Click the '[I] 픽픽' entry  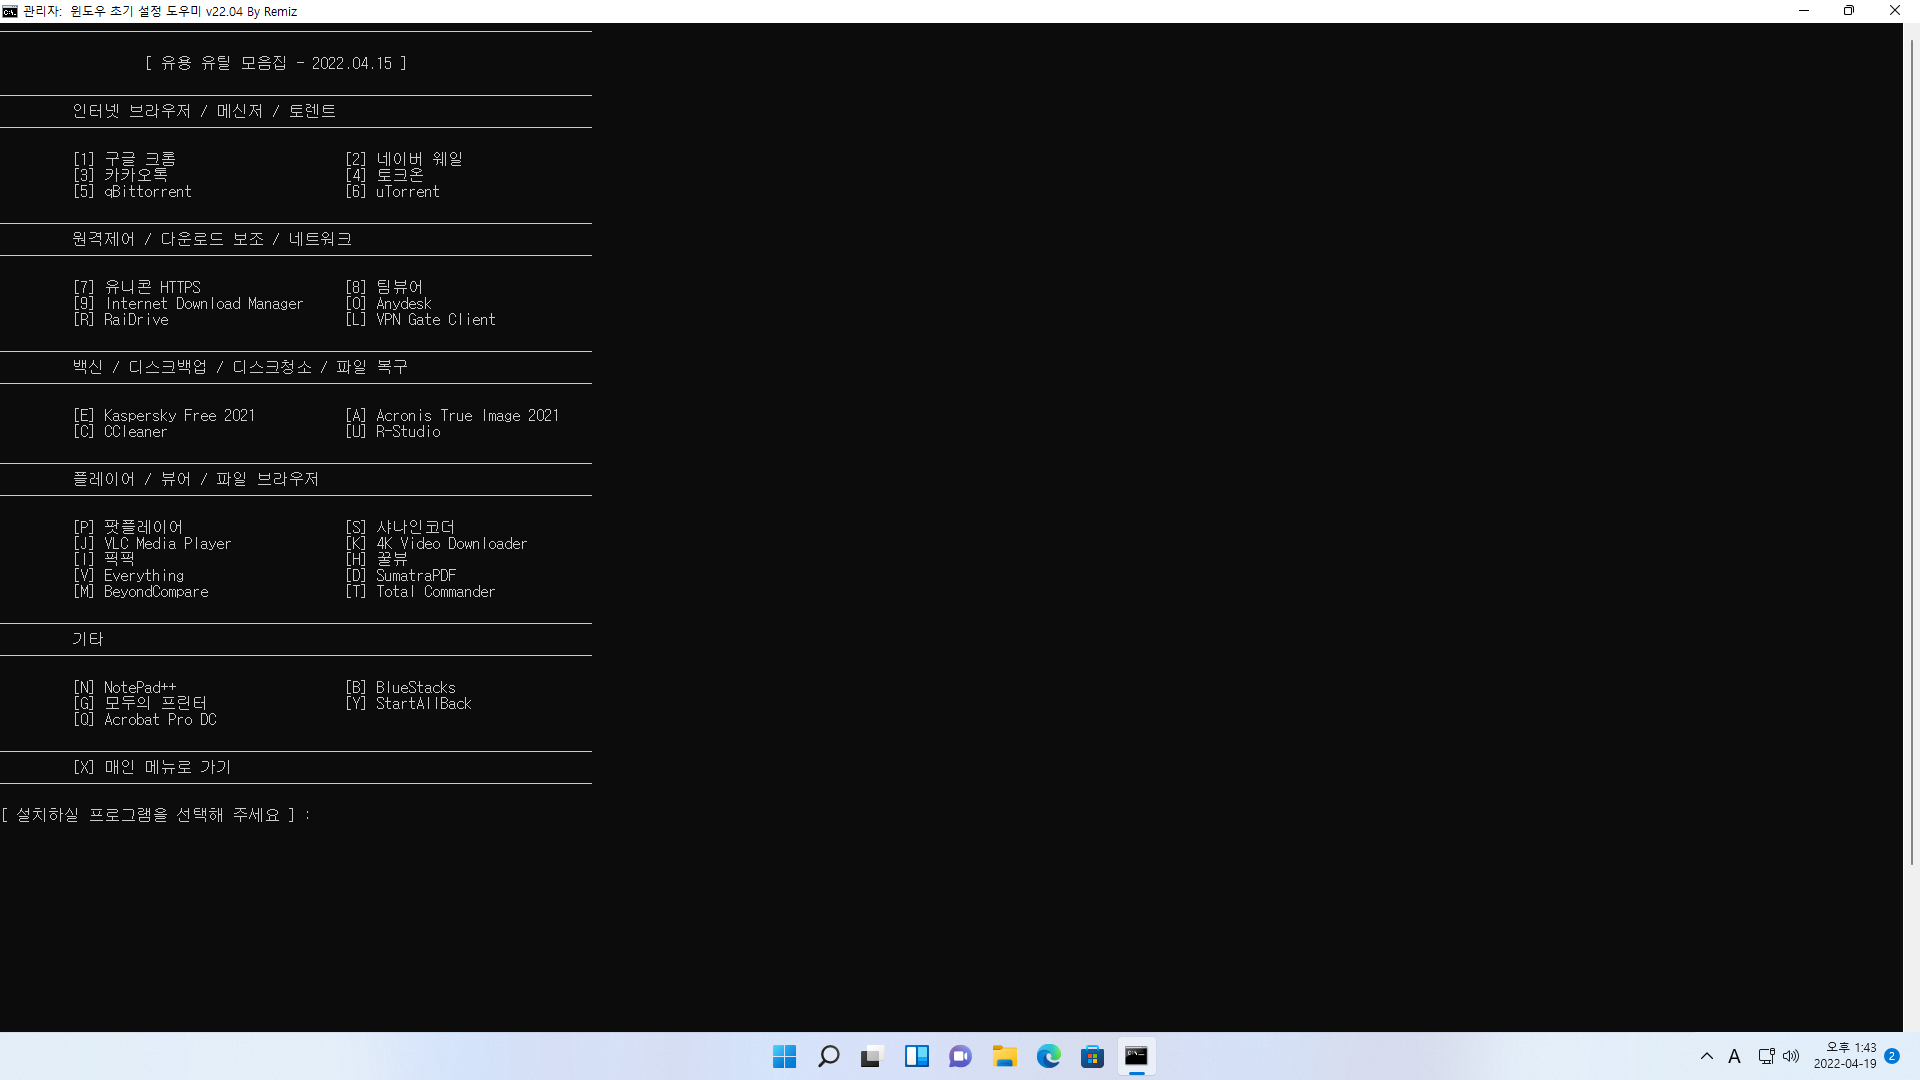tap(104, 559)
